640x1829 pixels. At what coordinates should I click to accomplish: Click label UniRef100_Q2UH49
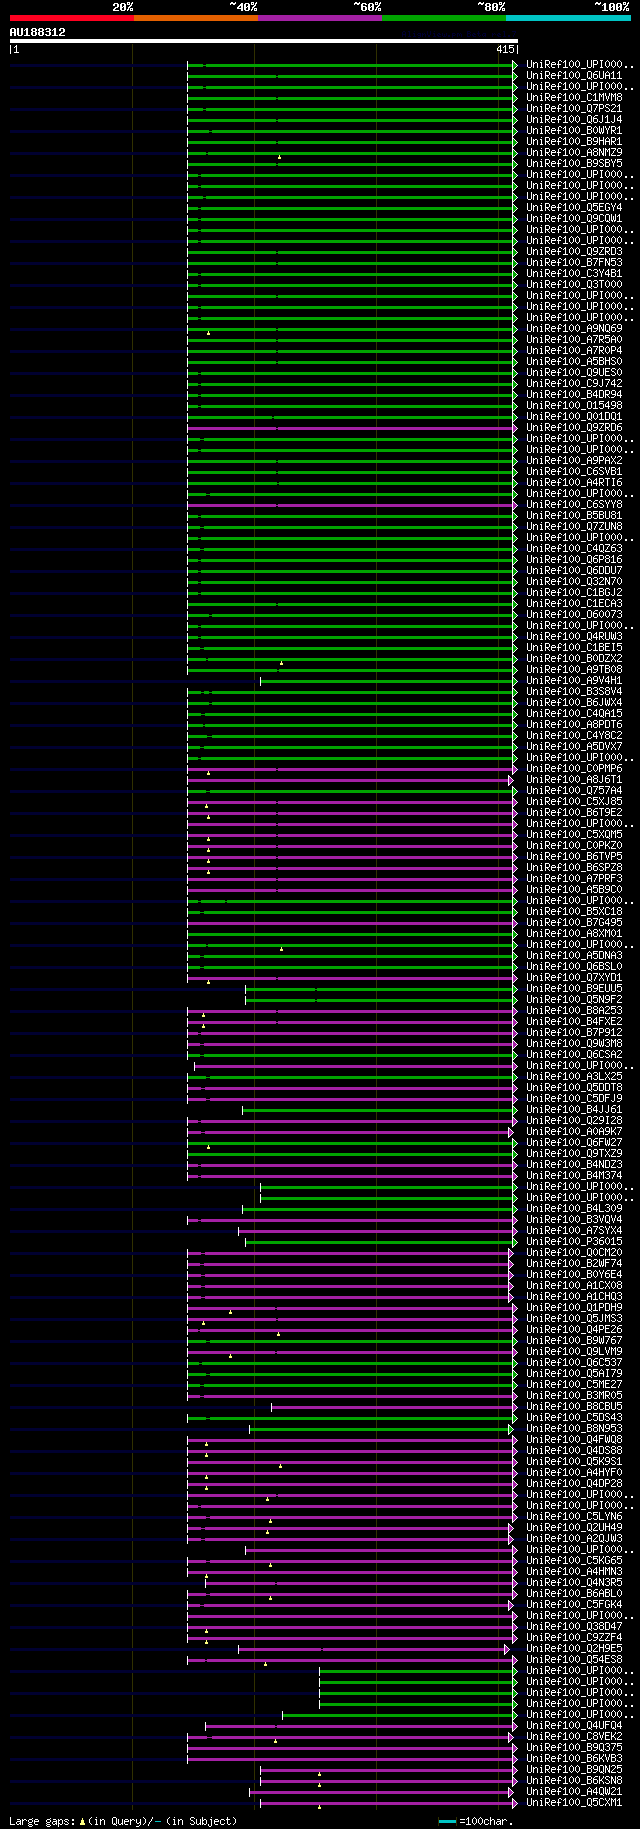[x=574, y=1528]
